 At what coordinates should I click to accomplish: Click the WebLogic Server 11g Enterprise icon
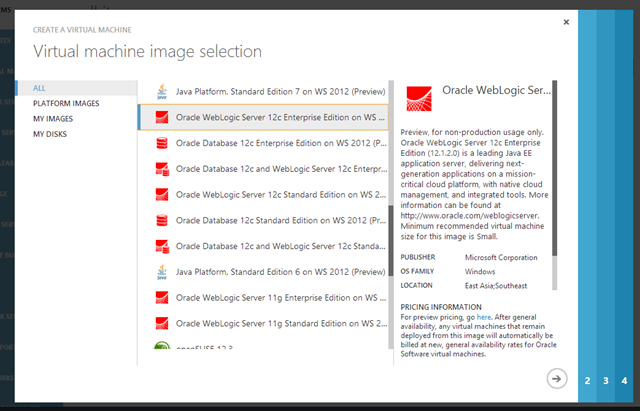coord(162,298)
